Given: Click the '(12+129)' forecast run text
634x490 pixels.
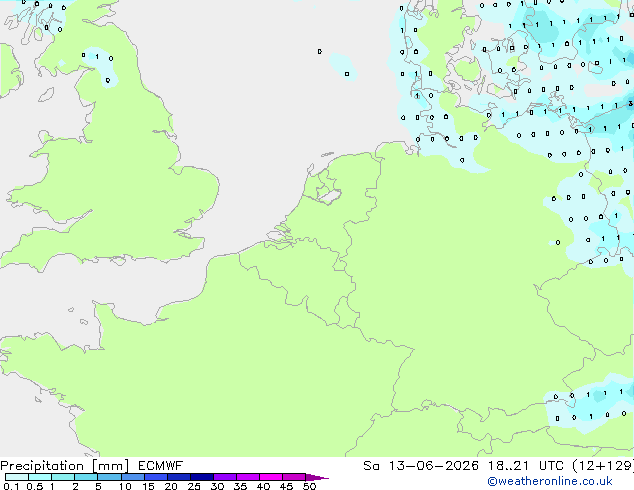Looking at the screenshot, I should click(x=603, y=466).
